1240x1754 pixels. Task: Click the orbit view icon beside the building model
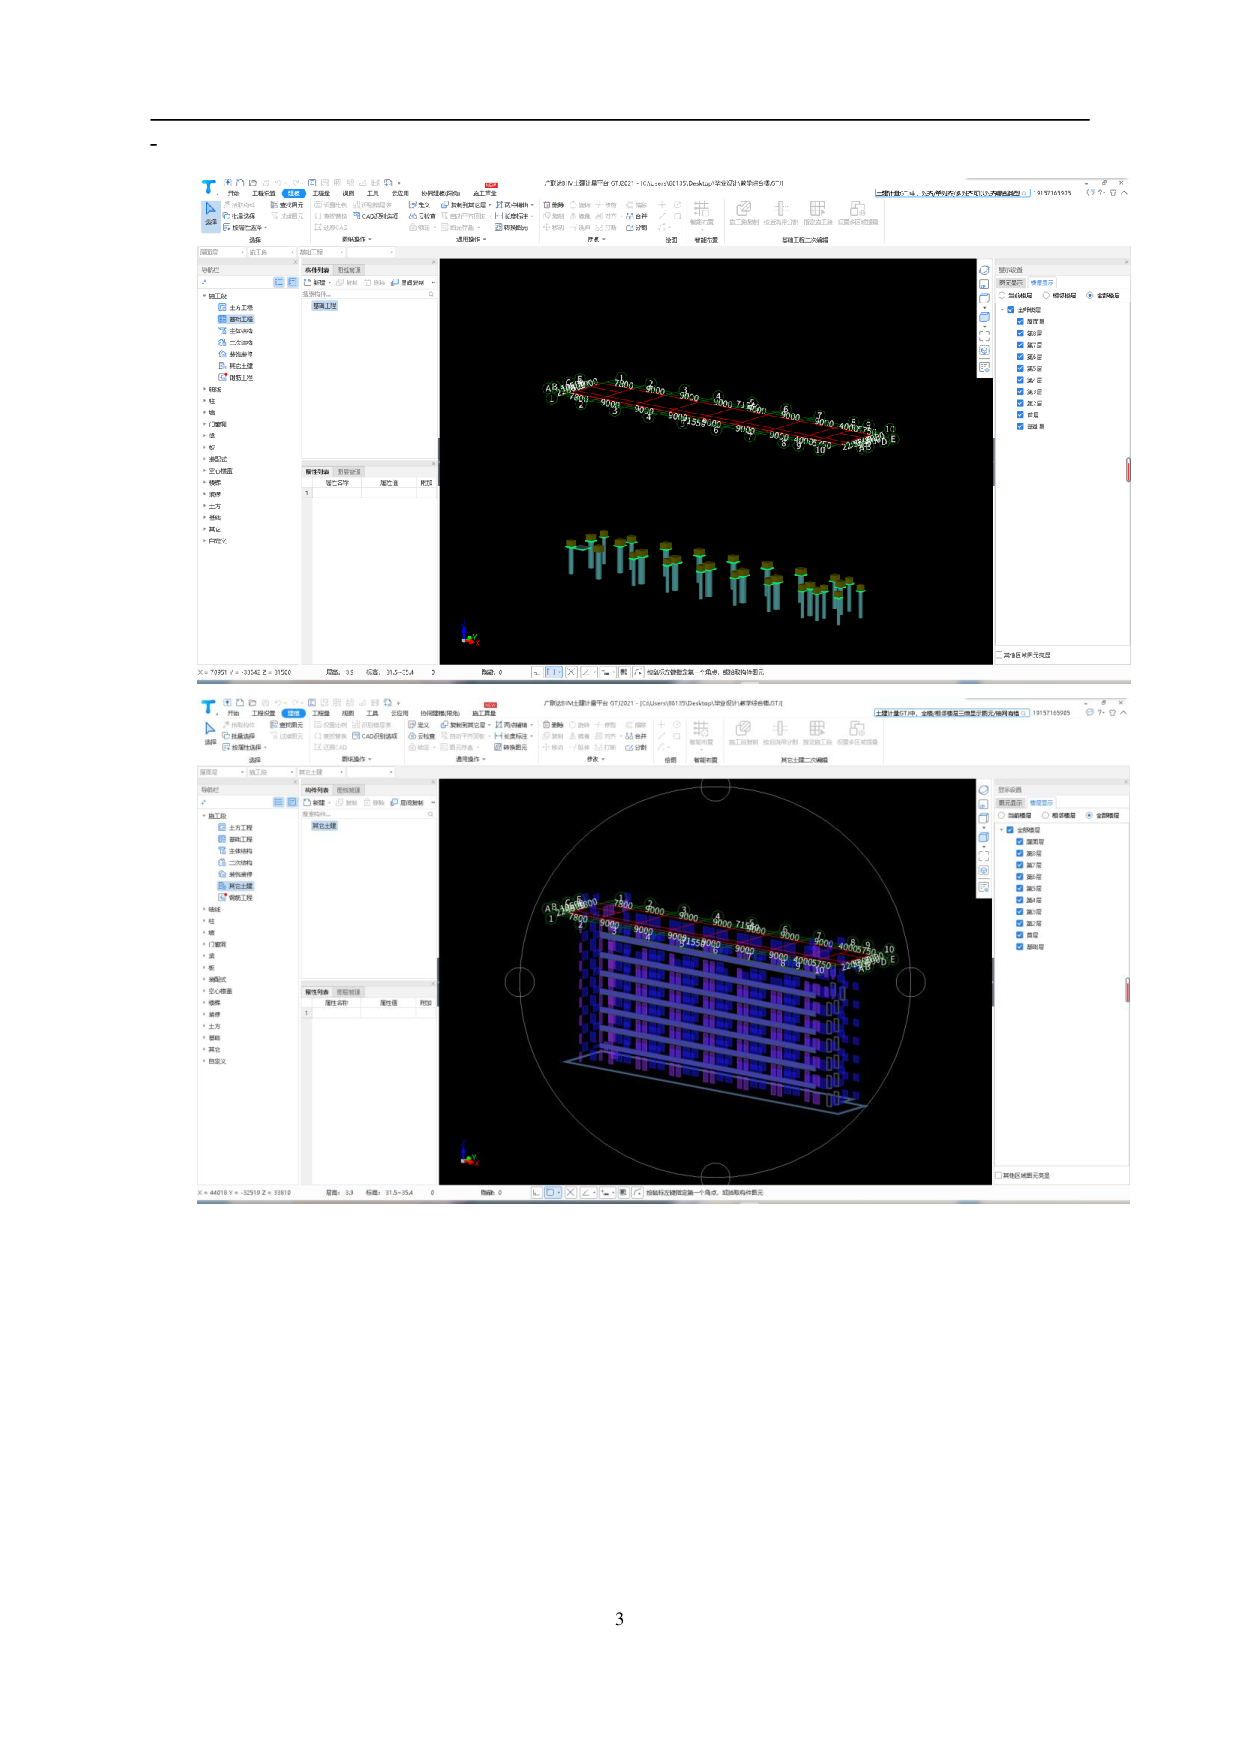pos(983,790)
